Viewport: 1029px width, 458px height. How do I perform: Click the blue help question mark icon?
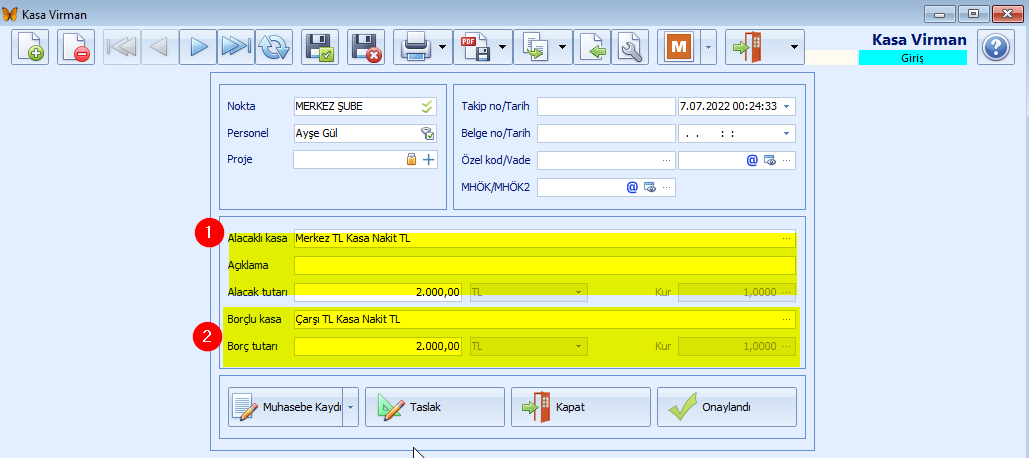point(995,47)
